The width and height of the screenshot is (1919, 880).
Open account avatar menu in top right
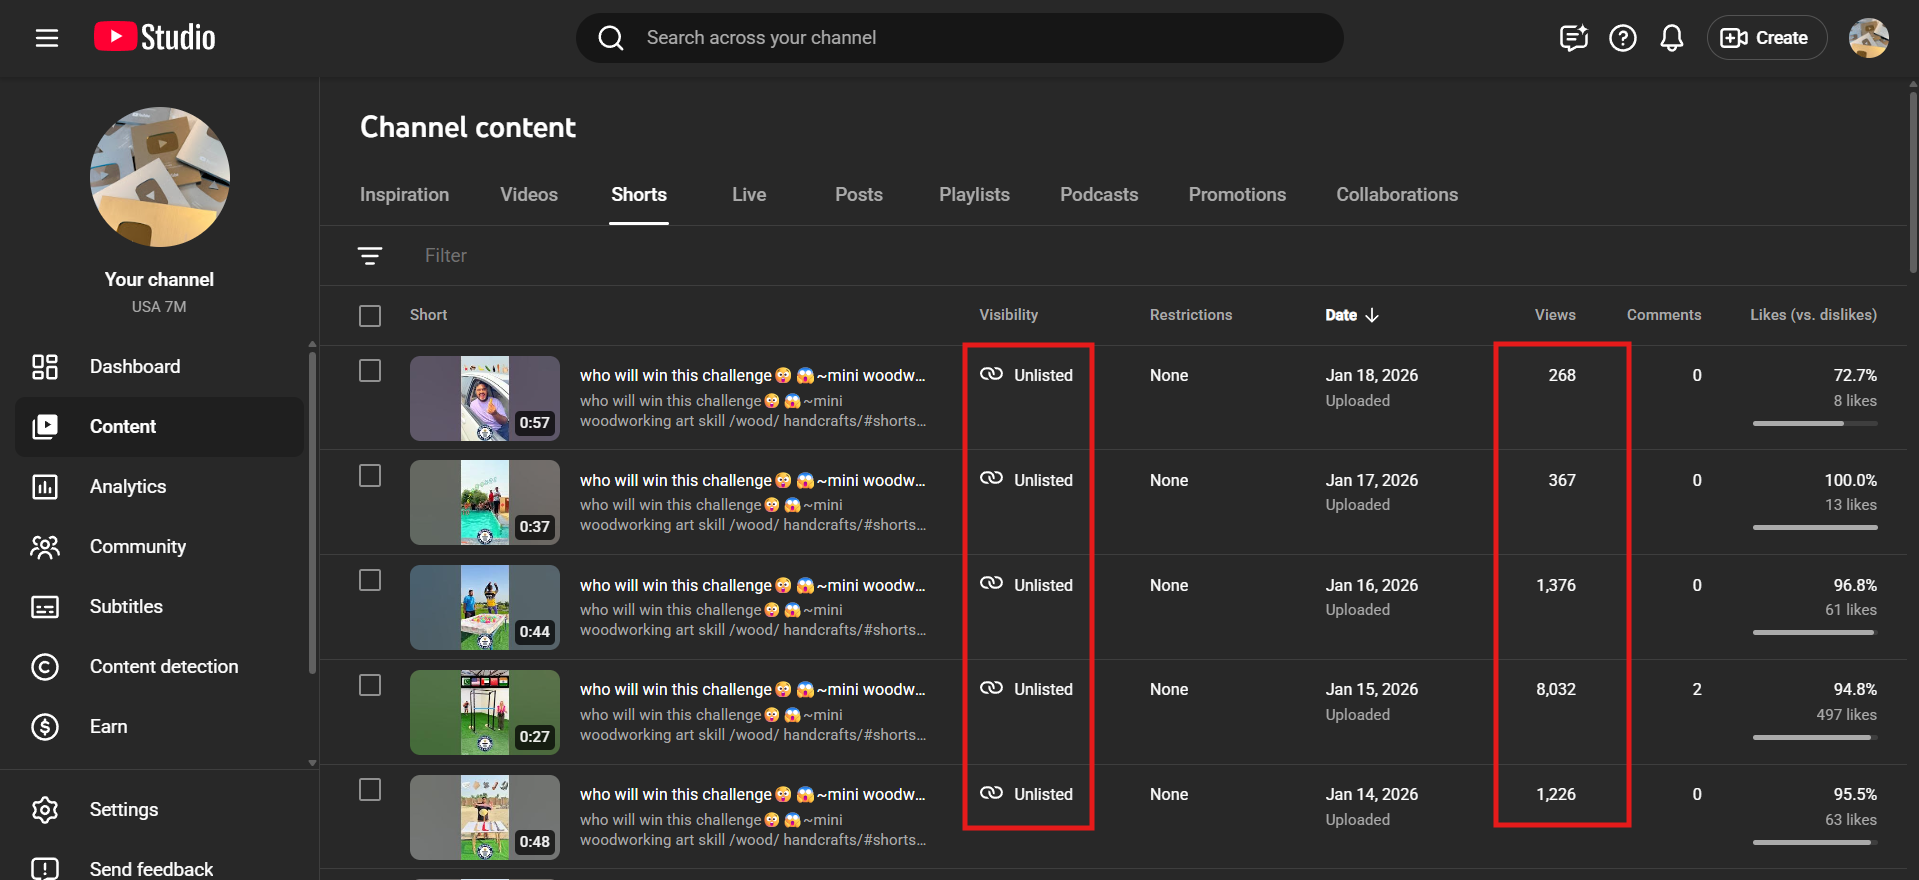click(1867, 38)
